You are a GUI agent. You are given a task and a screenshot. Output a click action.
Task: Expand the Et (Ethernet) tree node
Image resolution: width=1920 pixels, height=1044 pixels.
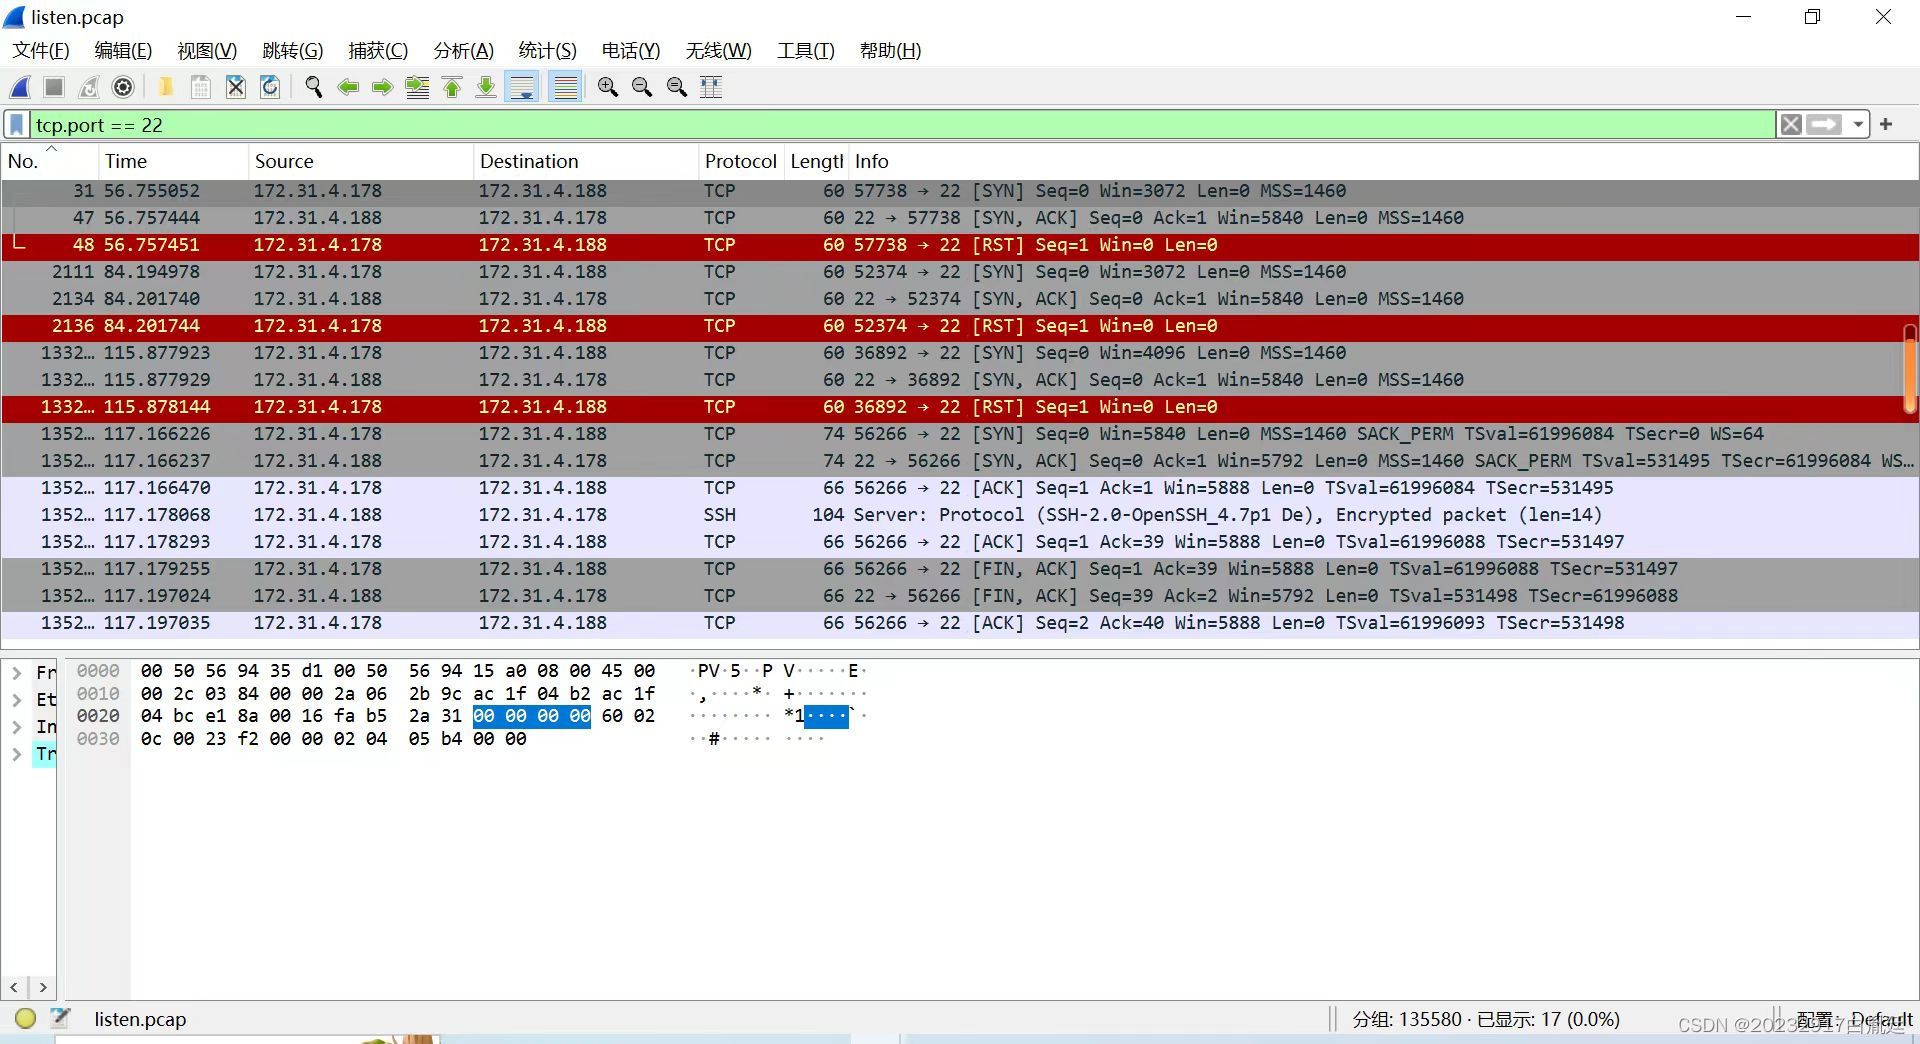16,700
